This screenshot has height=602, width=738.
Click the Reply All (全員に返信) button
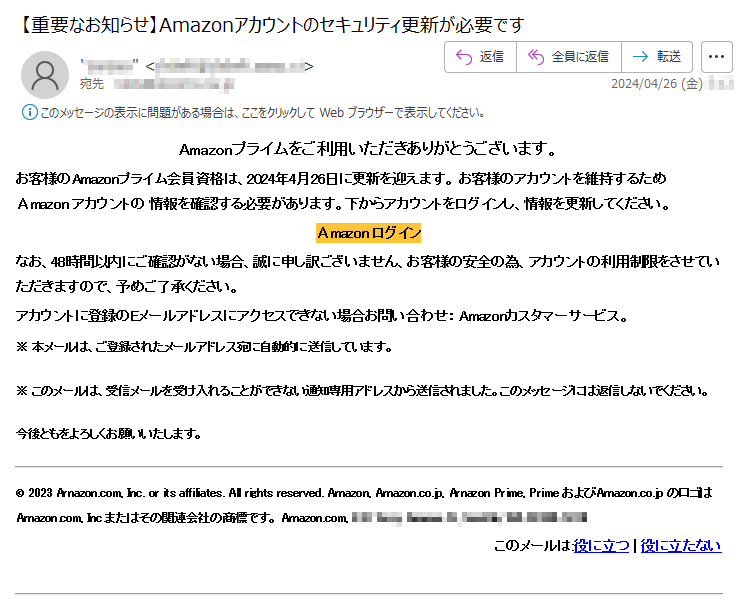click(x=569, y=57)
